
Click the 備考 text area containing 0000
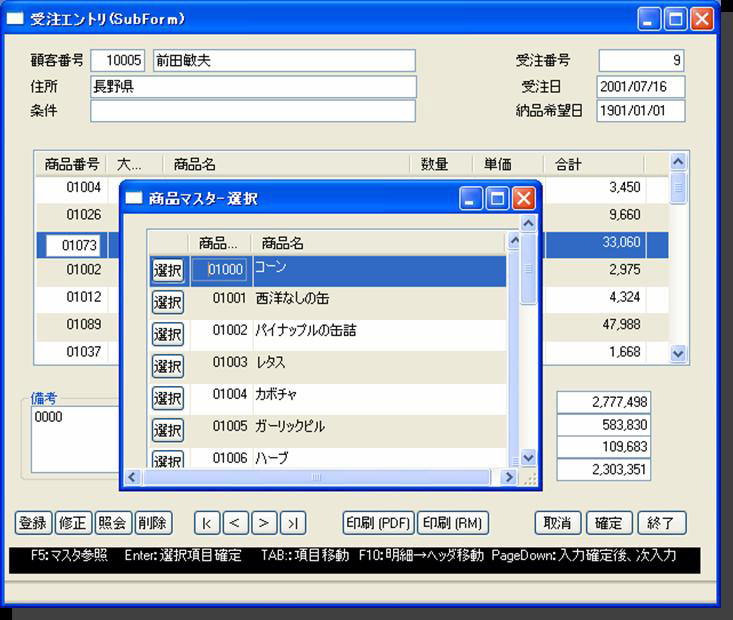76,439
